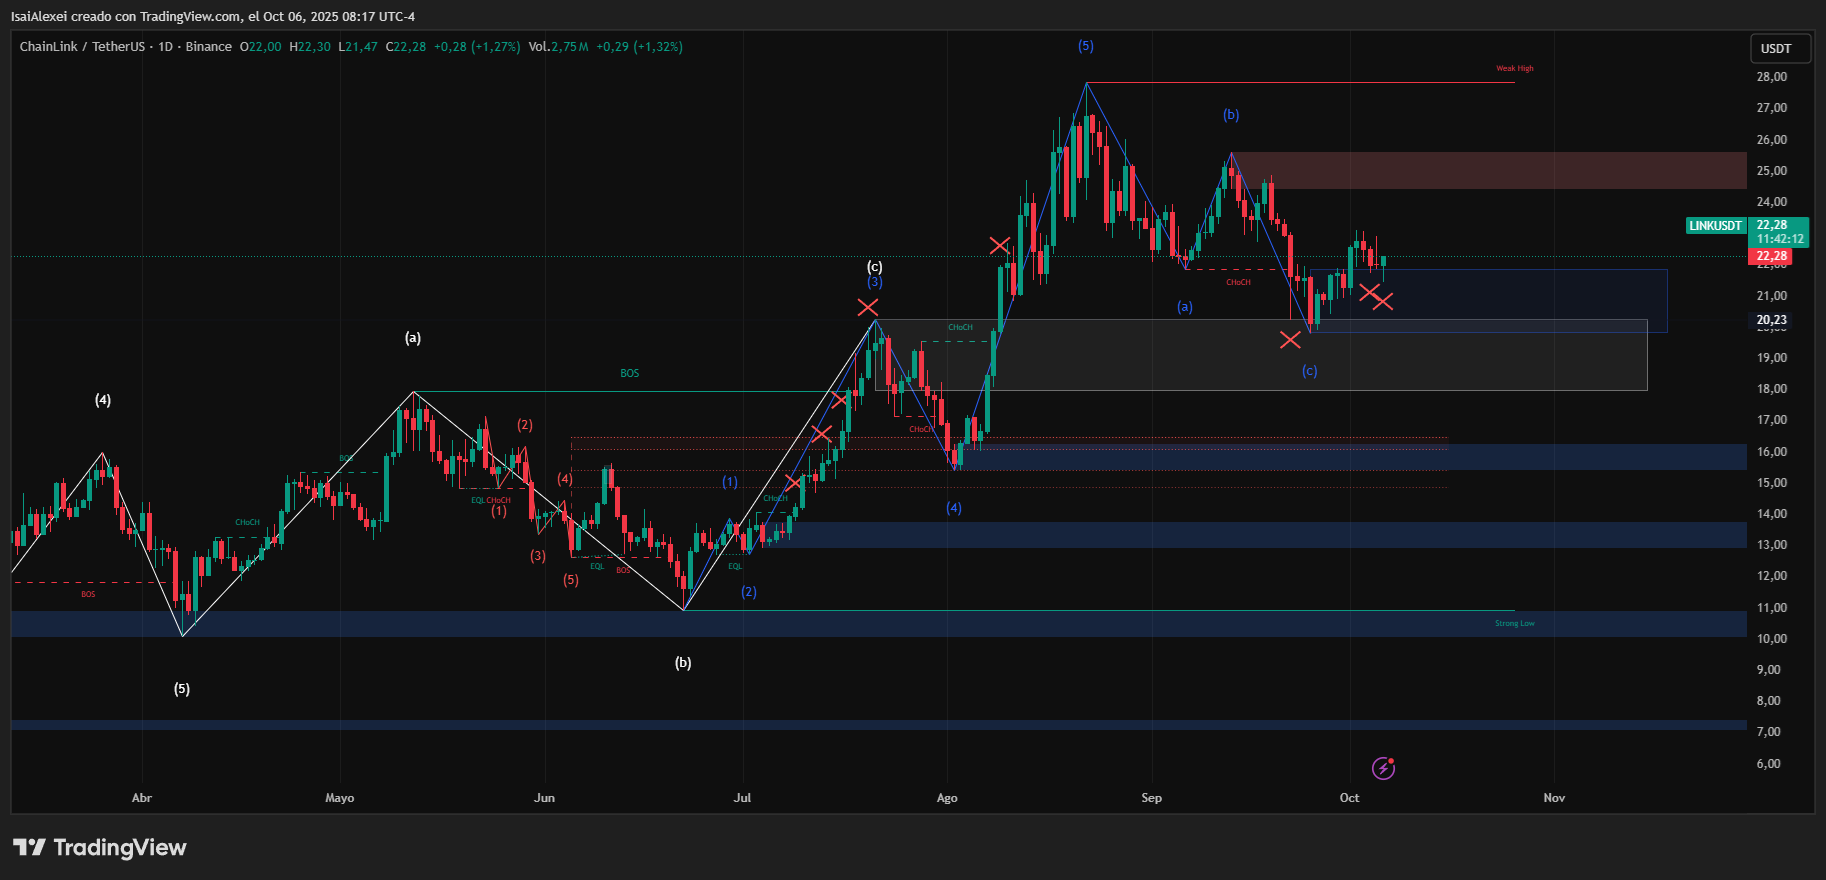Click the 13,00 price axis label
This screenshot has height=880, width=1826.
click(1772, 545)
